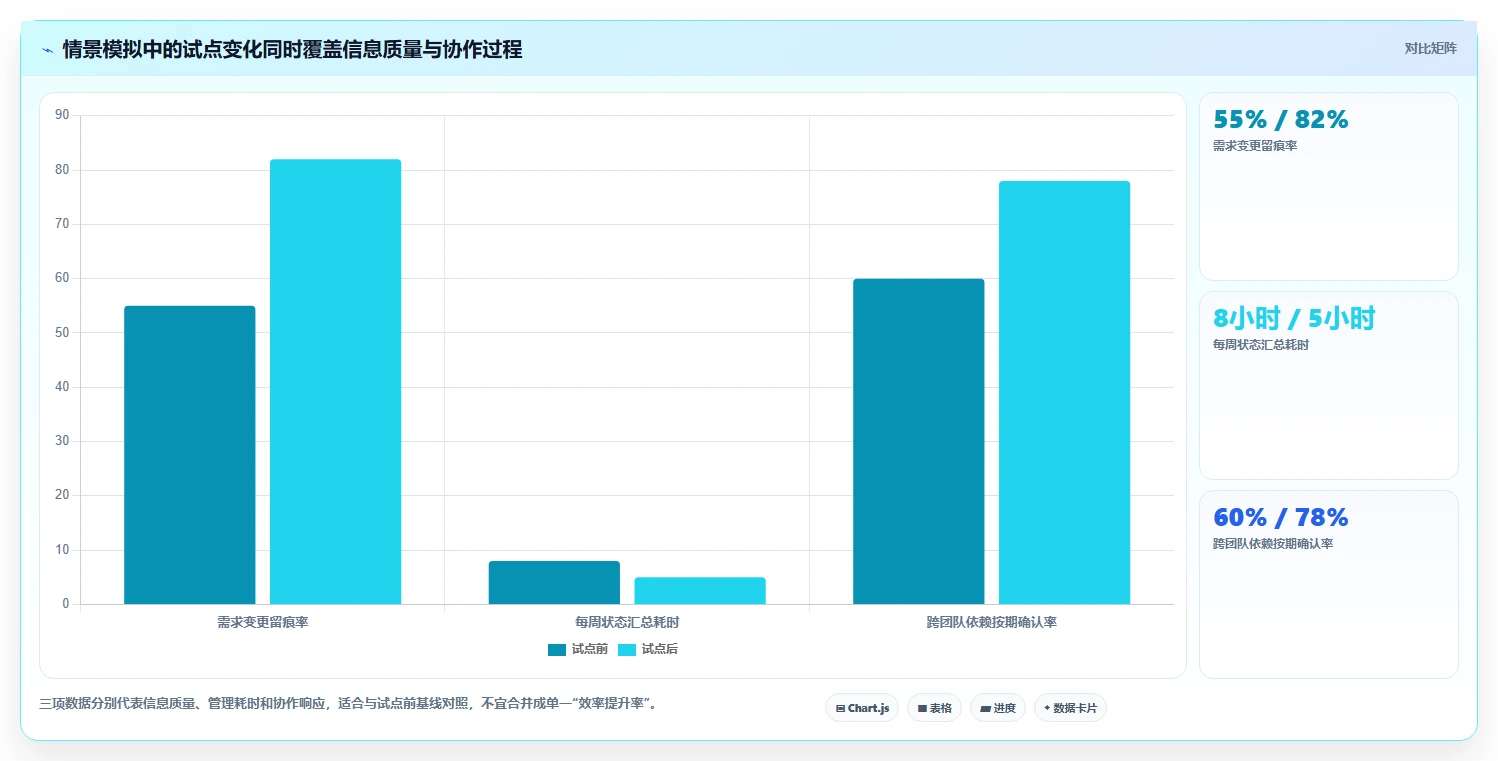The height and width of the screenshot is (761, 1498).
Task: Click the y-axis value 10
Action: click(62, 550)
